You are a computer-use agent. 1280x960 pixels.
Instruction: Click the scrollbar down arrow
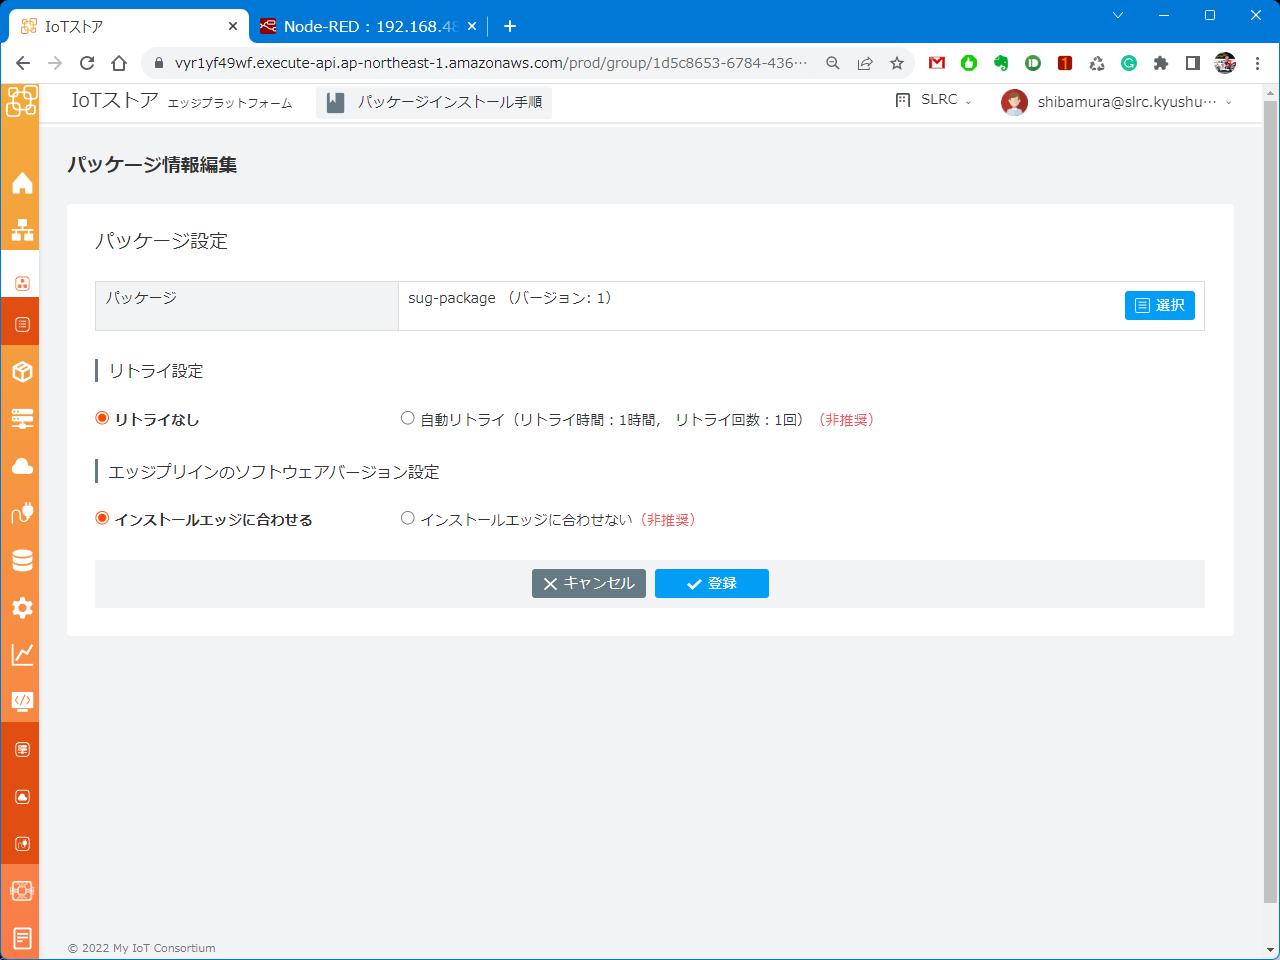pos(1271,949)
